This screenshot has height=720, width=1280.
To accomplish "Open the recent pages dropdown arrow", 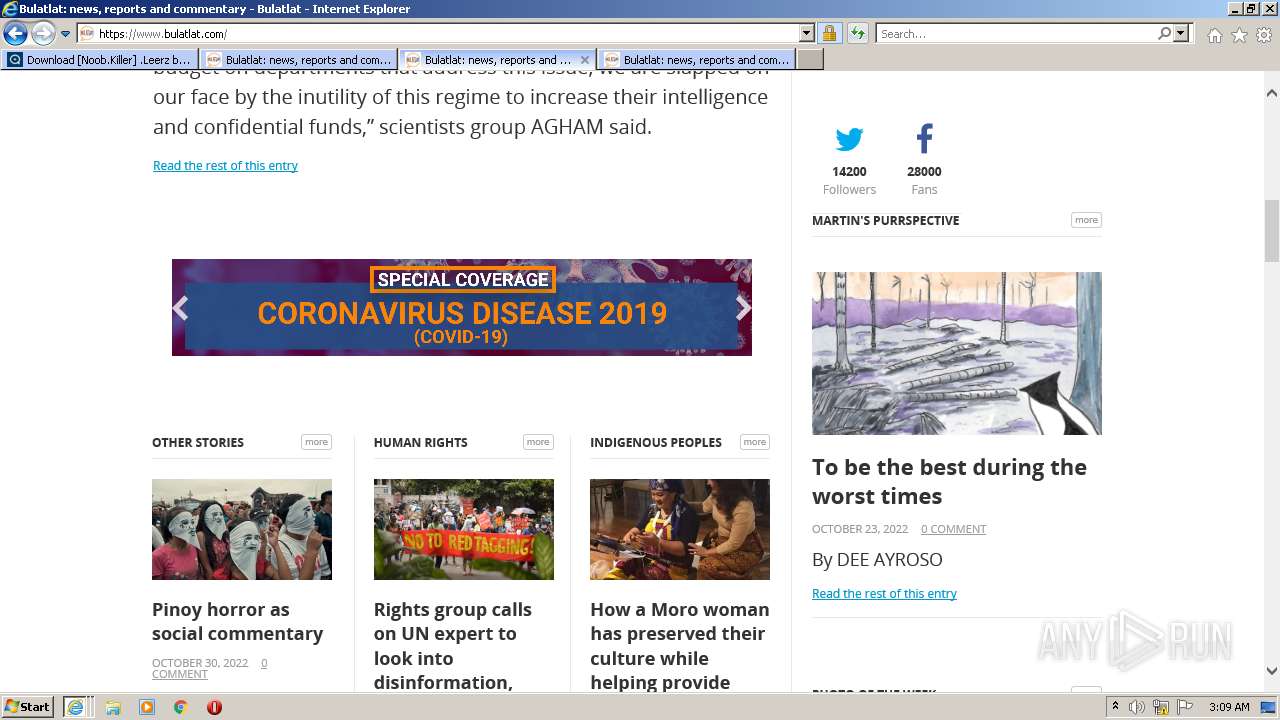I will click(66, 34).
